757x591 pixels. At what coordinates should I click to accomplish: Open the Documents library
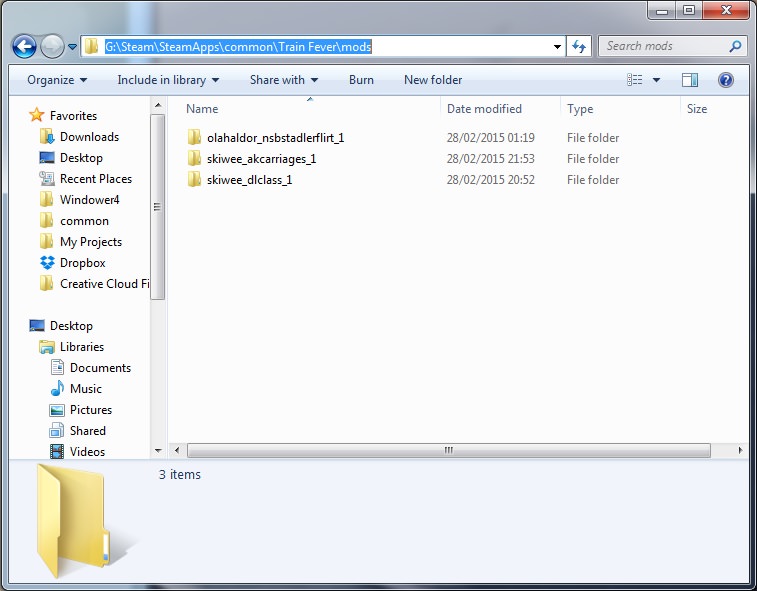[x=100, y=368]
